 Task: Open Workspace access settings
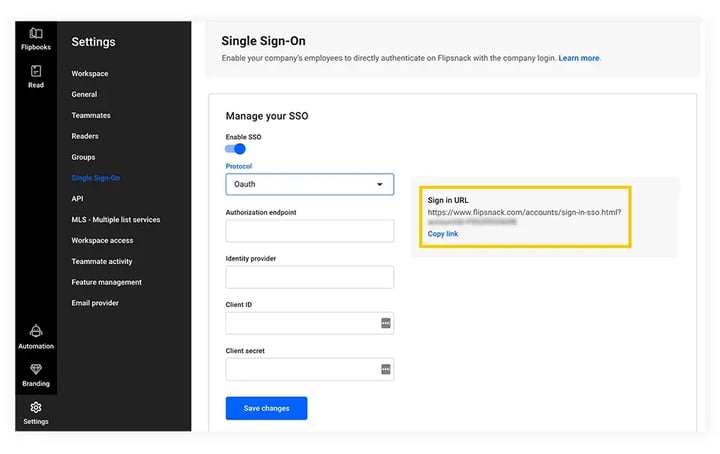point(102,240)
